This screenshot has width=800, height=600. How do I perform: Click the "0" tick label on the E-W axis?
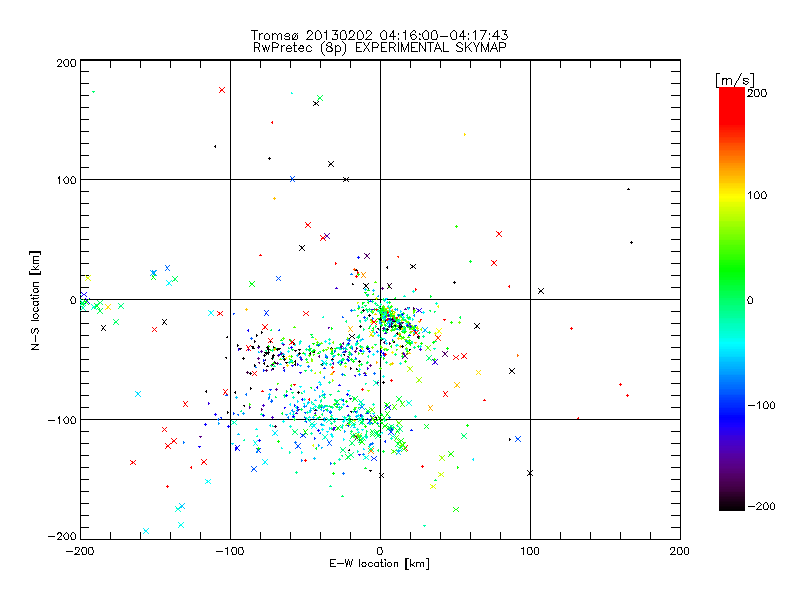point(380,551)
